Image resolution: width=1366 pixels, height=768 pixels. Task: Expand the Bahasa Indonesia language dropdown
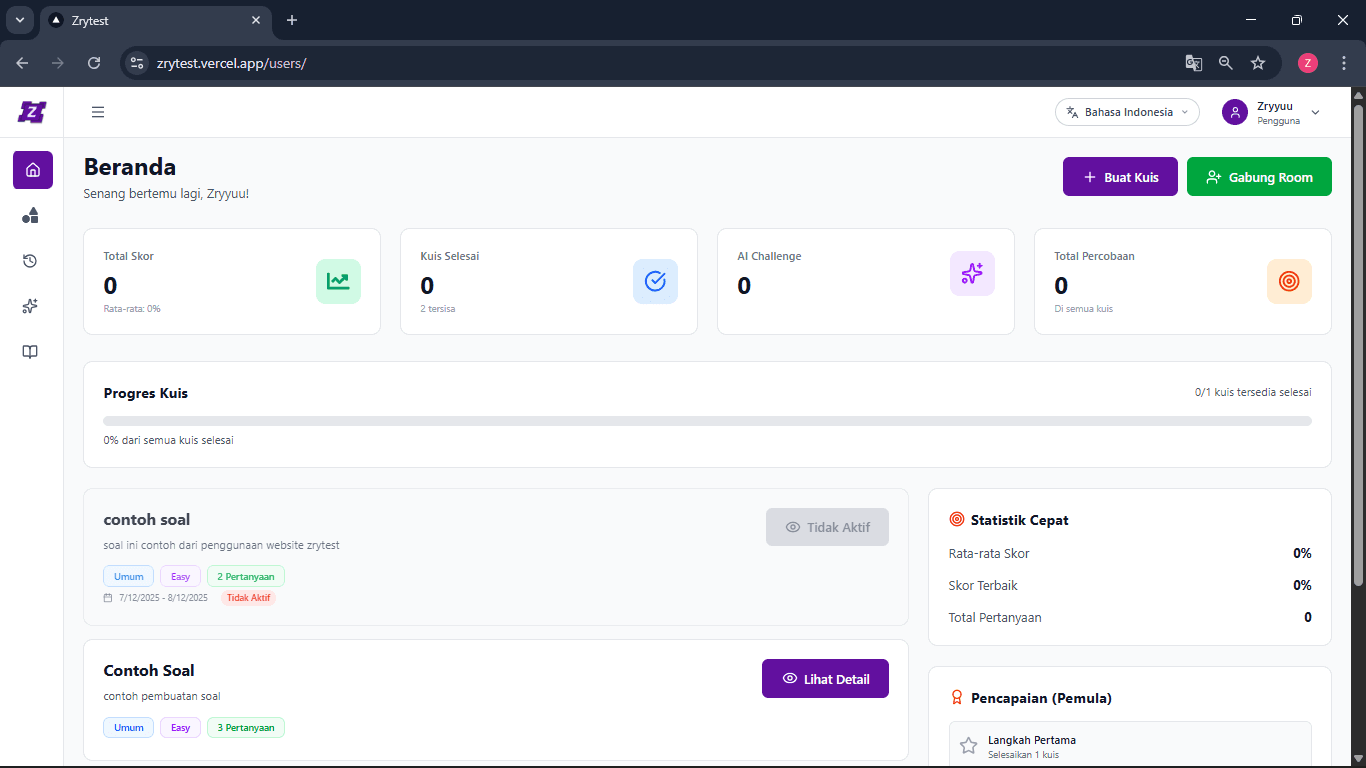tap(1127, 112)
